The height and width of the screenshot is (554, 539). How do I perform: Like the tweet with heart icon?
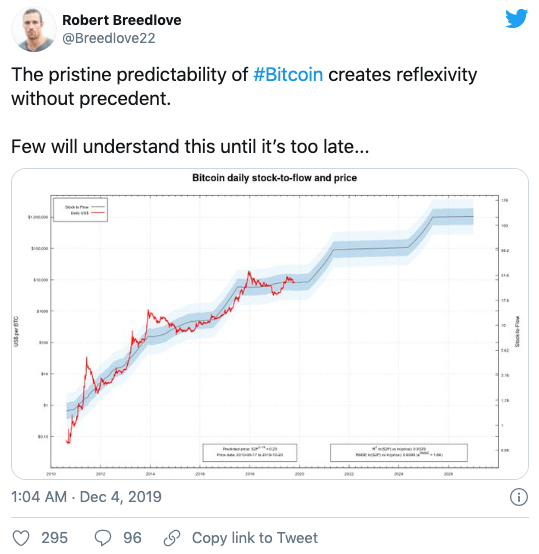point(21,538)
